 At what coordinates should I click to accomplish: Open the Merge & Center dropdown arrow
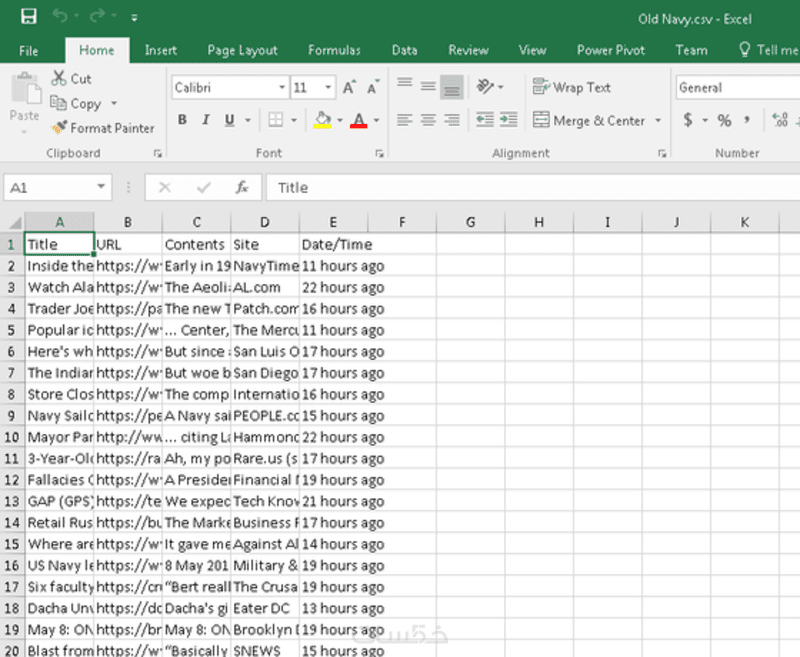tap(658, 120)
